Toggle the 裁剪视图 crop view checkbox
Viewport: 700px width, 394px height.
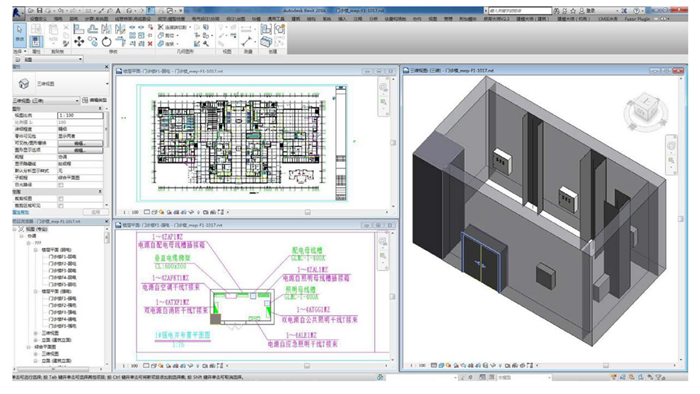click(x=61, y=199)
